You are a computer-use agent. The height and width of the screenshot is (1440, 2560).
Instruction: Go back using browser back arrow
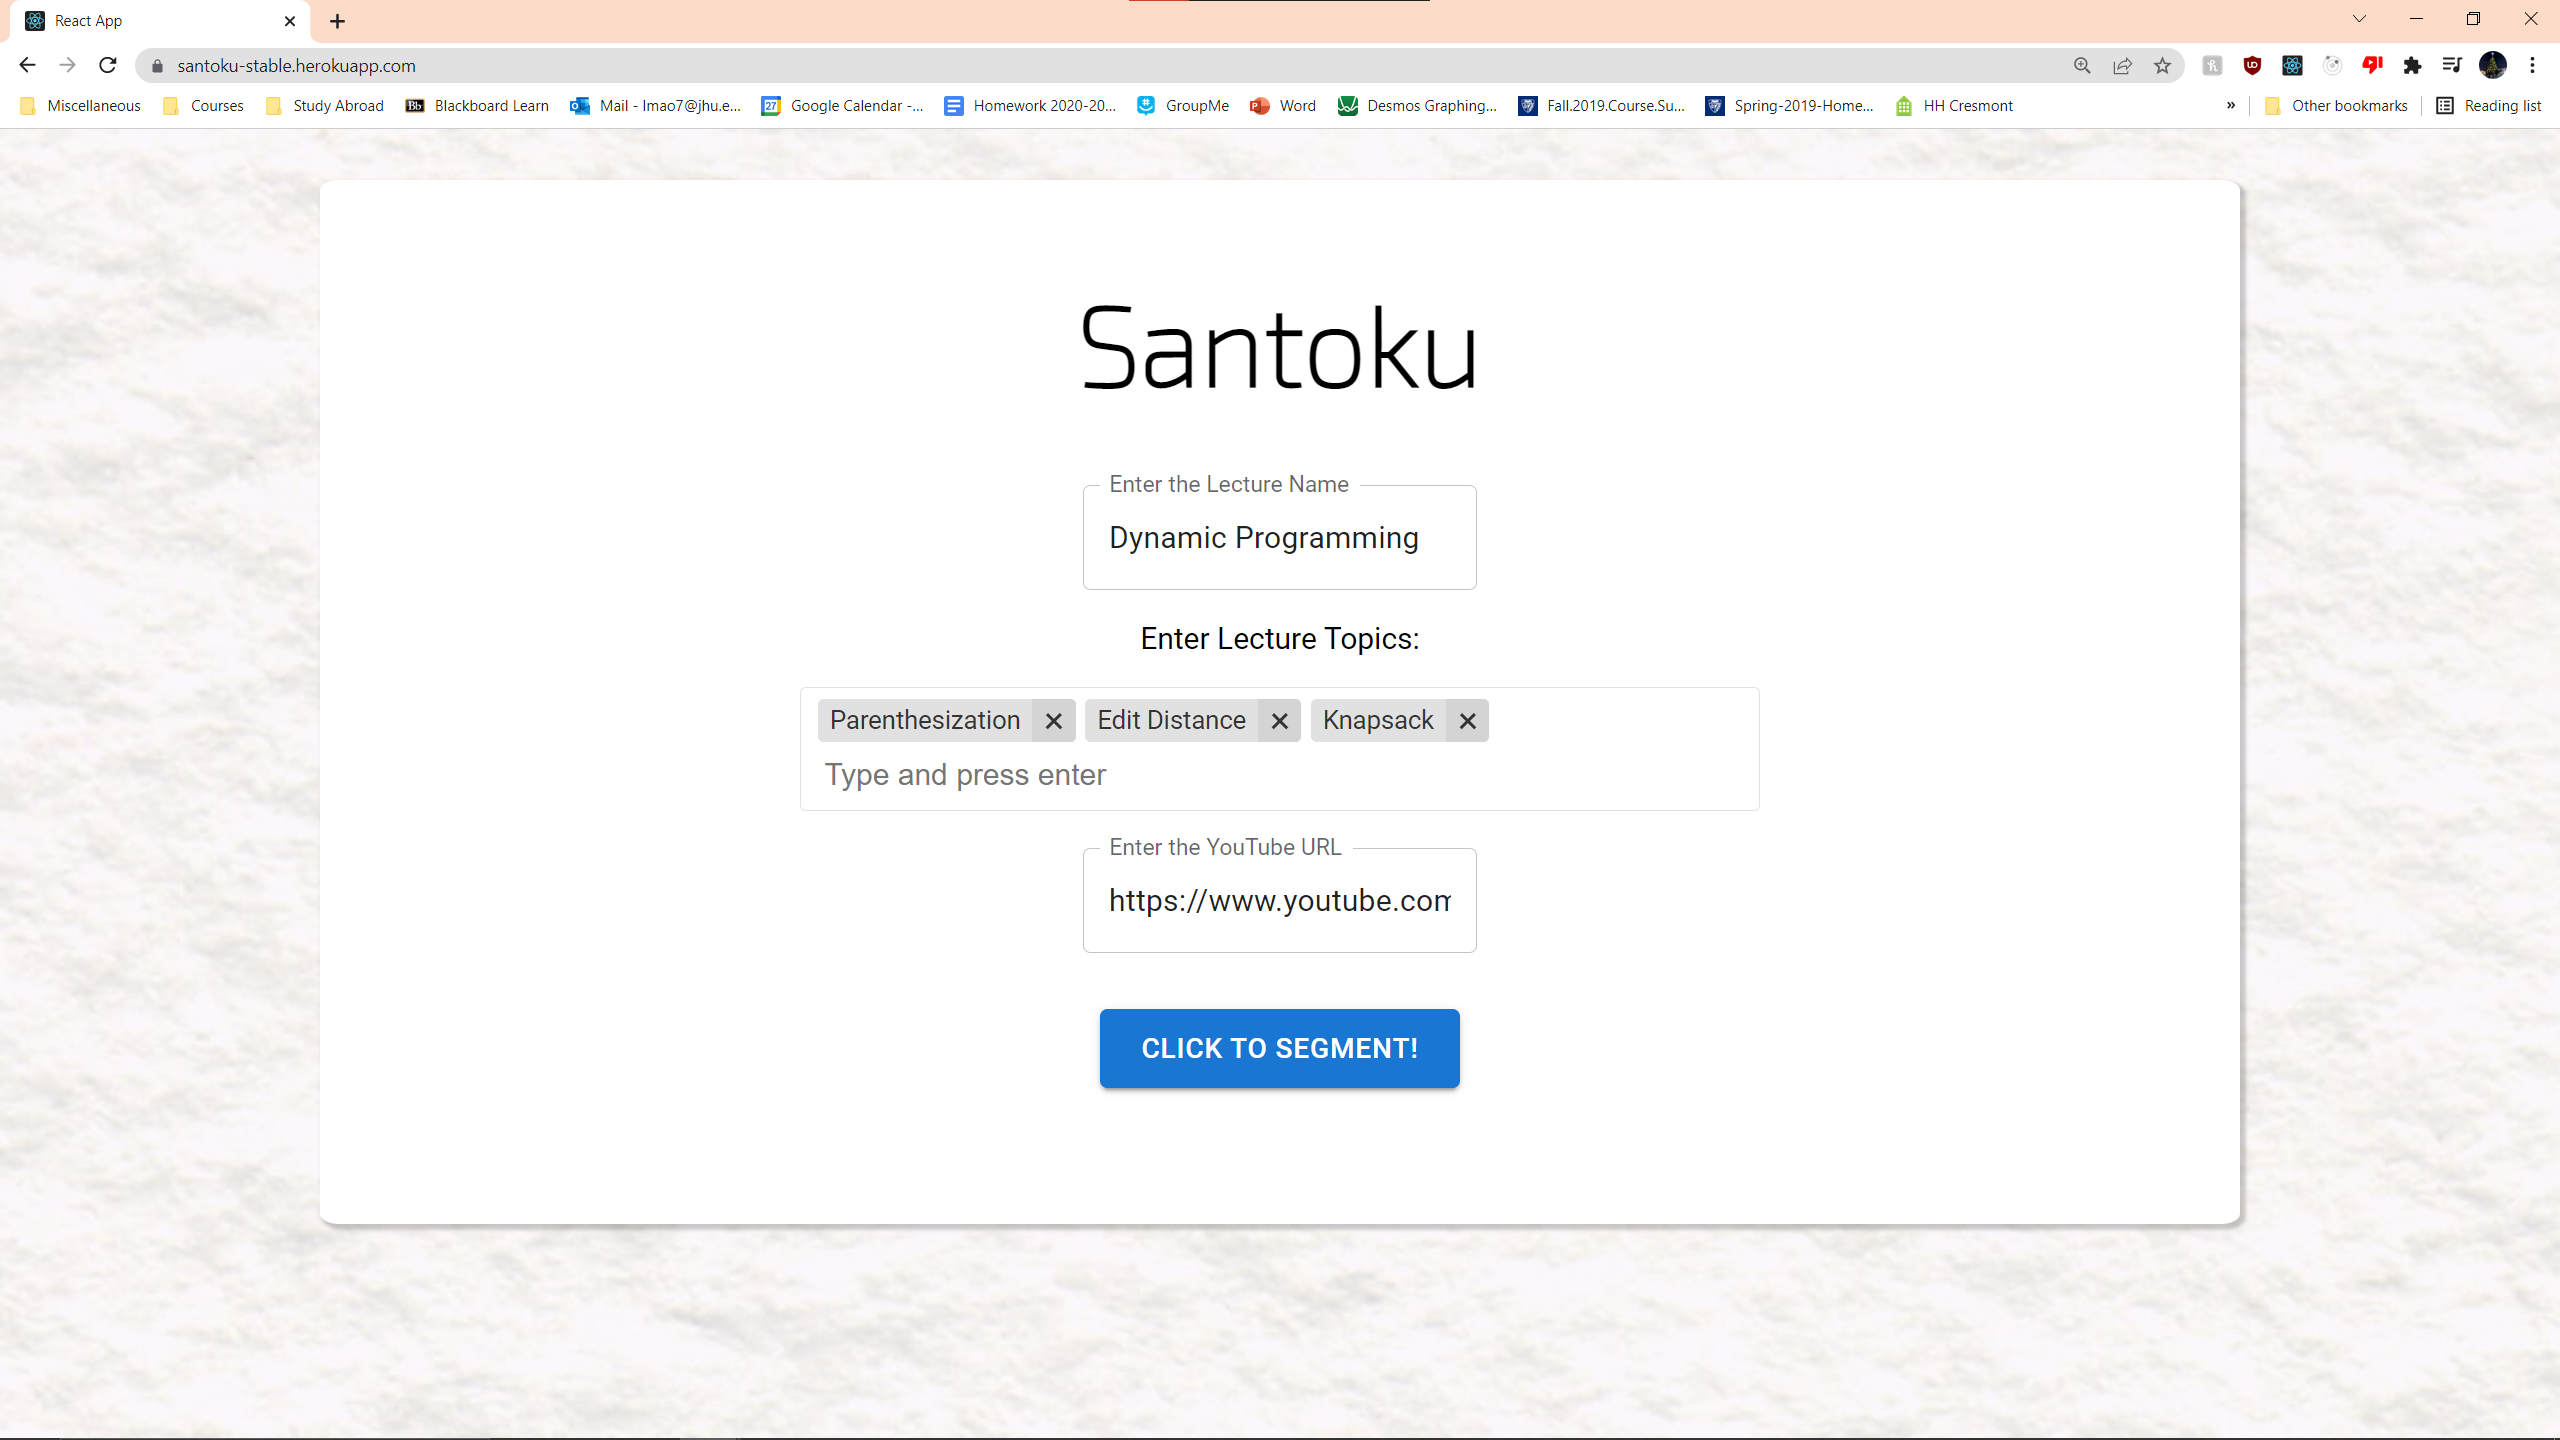click(x=27, y=66)
